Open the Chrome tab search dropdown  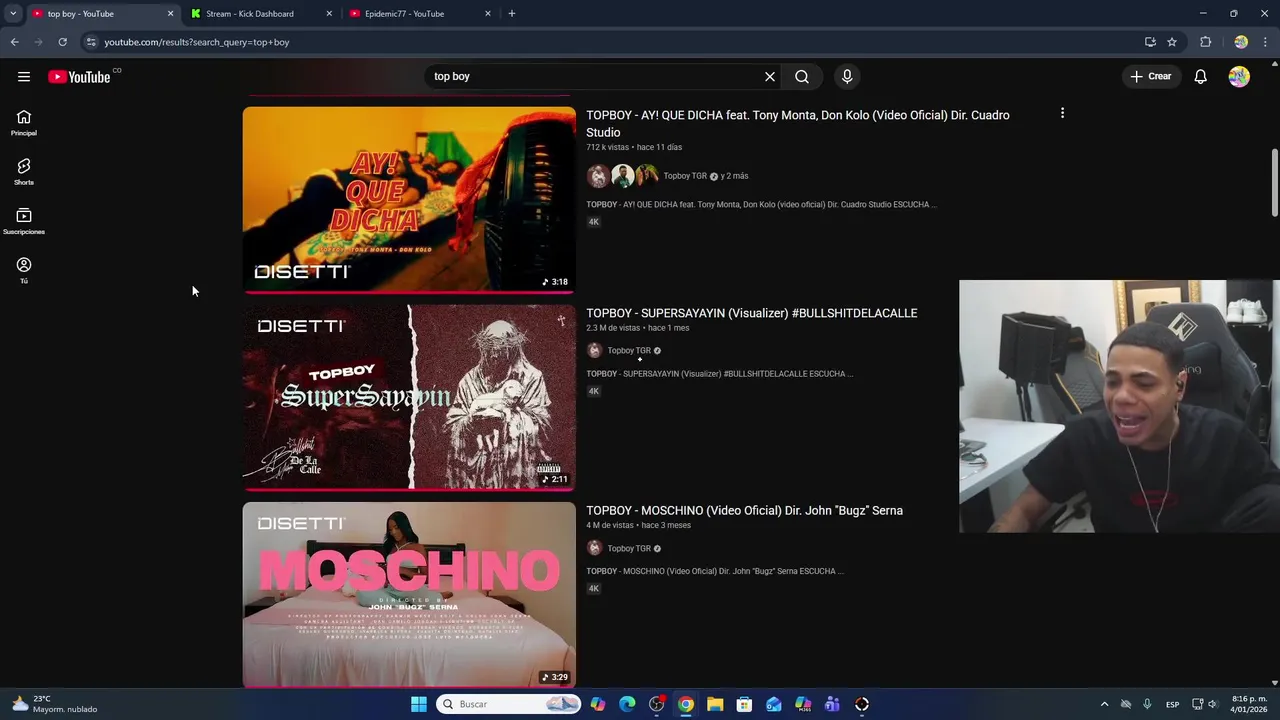(13, 14)
